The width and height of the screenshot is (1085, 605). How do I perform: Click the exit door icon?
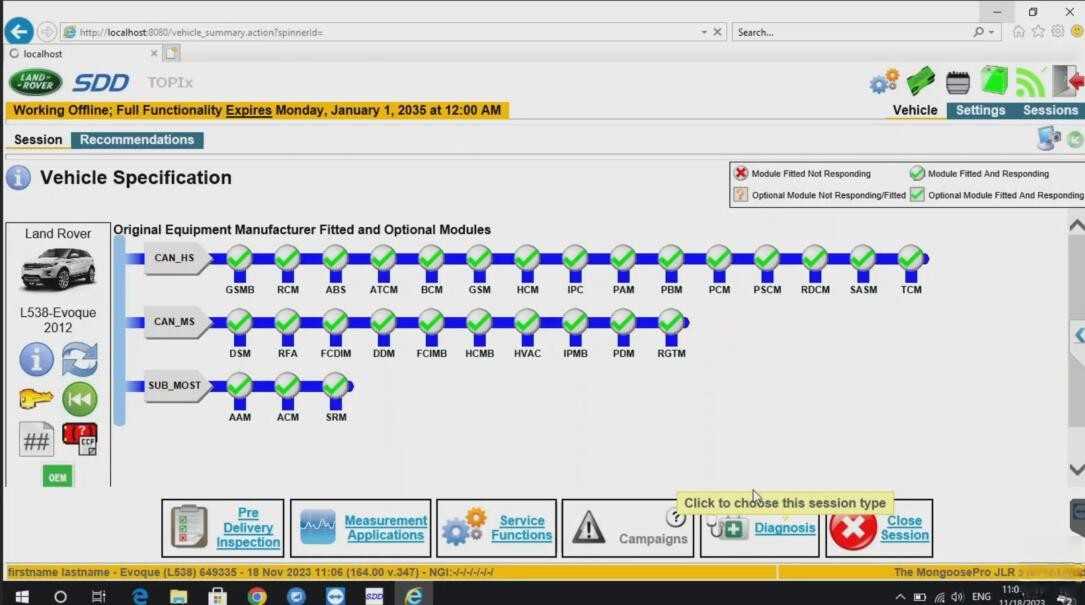coord(1068,81)
